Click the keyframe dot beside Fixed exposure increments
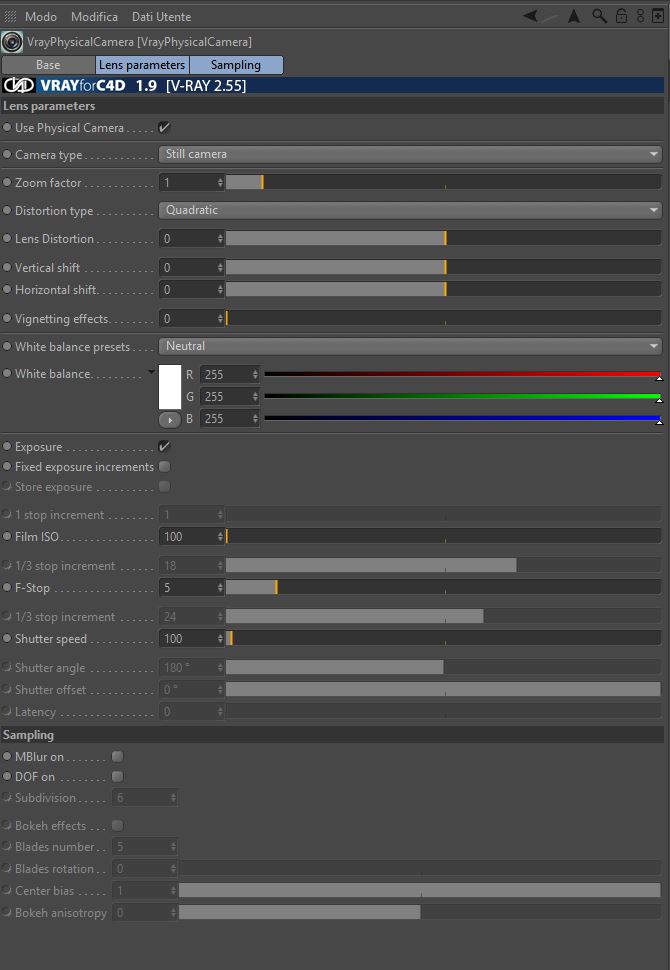Viewport: 670px width, 970px height. 7,466
